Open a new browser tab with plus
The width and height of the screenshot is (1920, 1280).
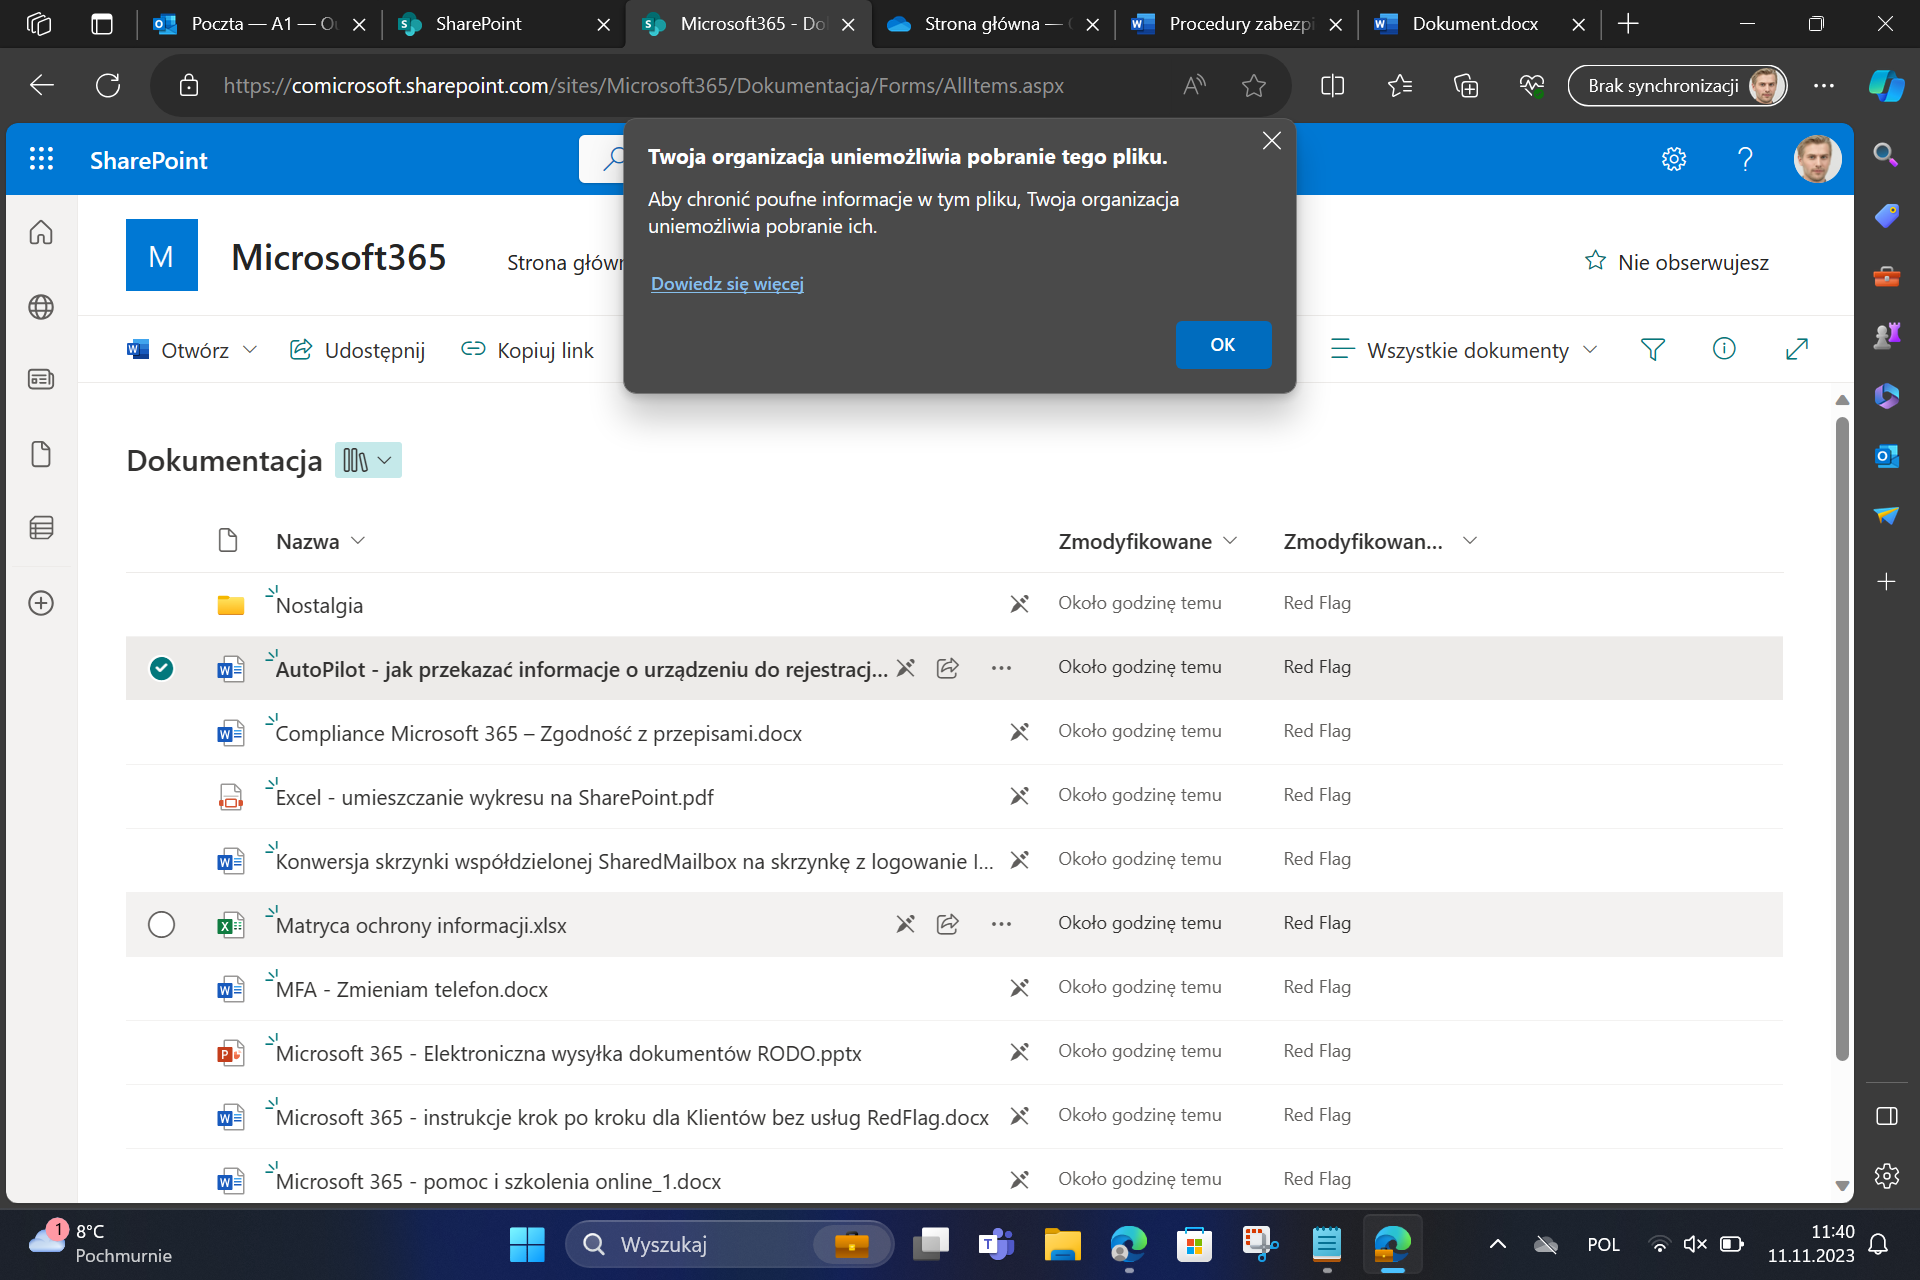[1628, 24]
